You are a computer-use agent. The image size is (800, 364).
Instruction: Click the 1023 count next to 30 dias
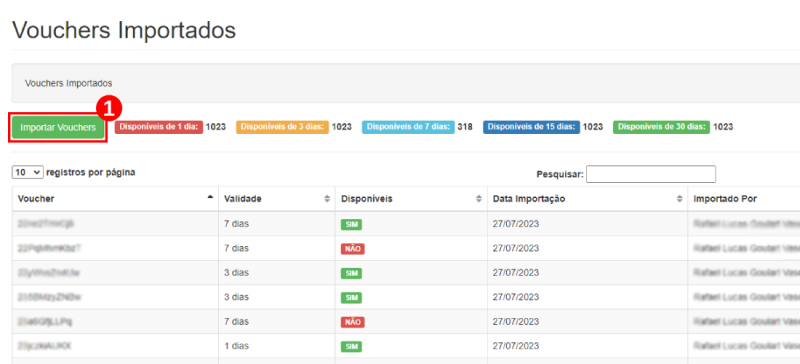tap(723, 127)
